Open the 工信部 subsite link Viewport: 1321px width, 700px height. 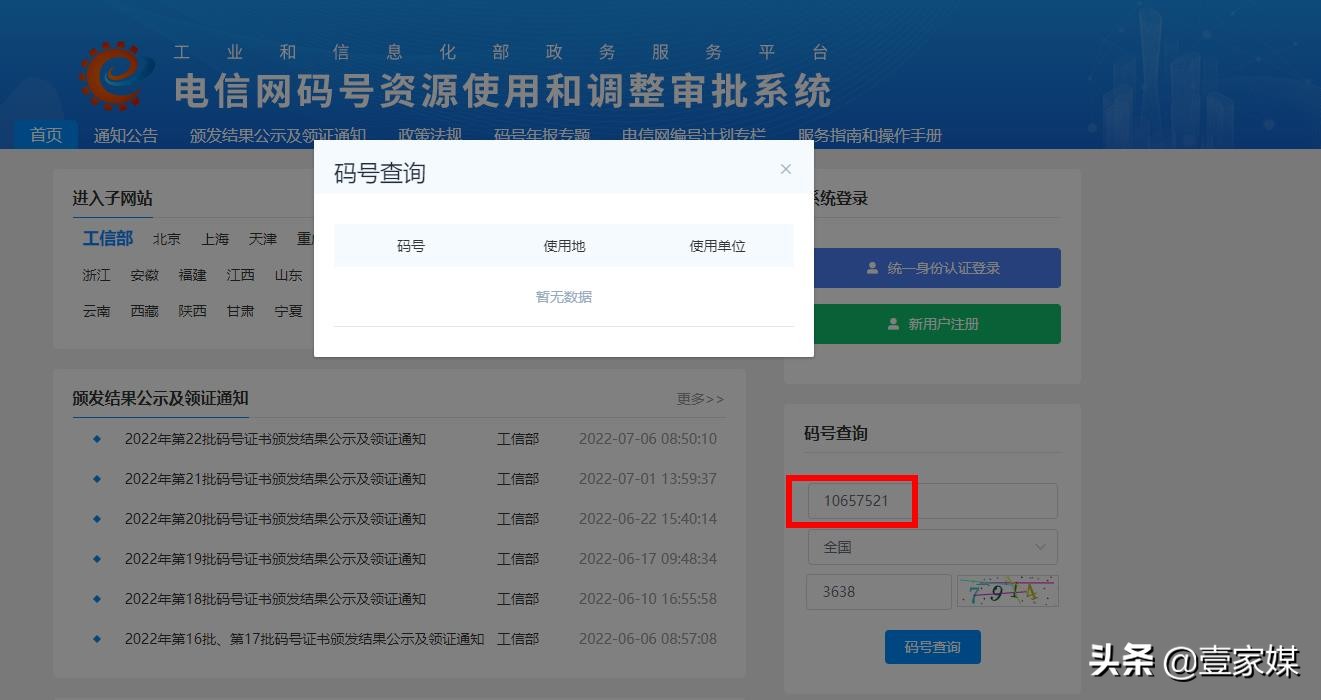coord(108,238)
